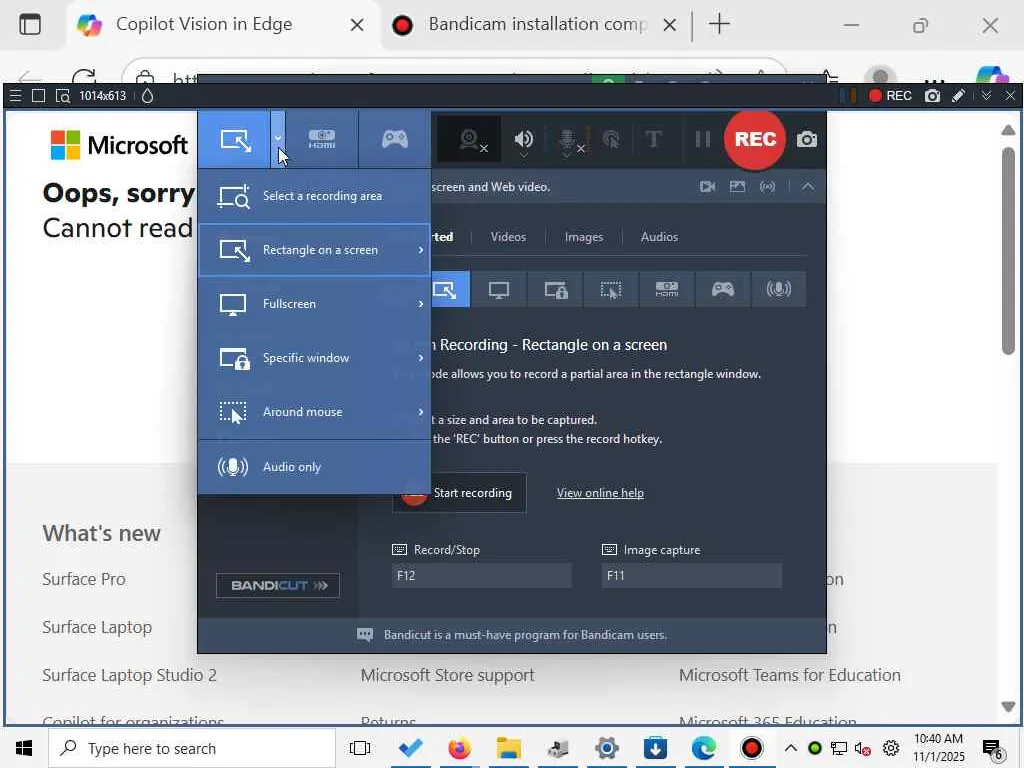Open View online help link
1024x768 pixels.
(600, 493)
